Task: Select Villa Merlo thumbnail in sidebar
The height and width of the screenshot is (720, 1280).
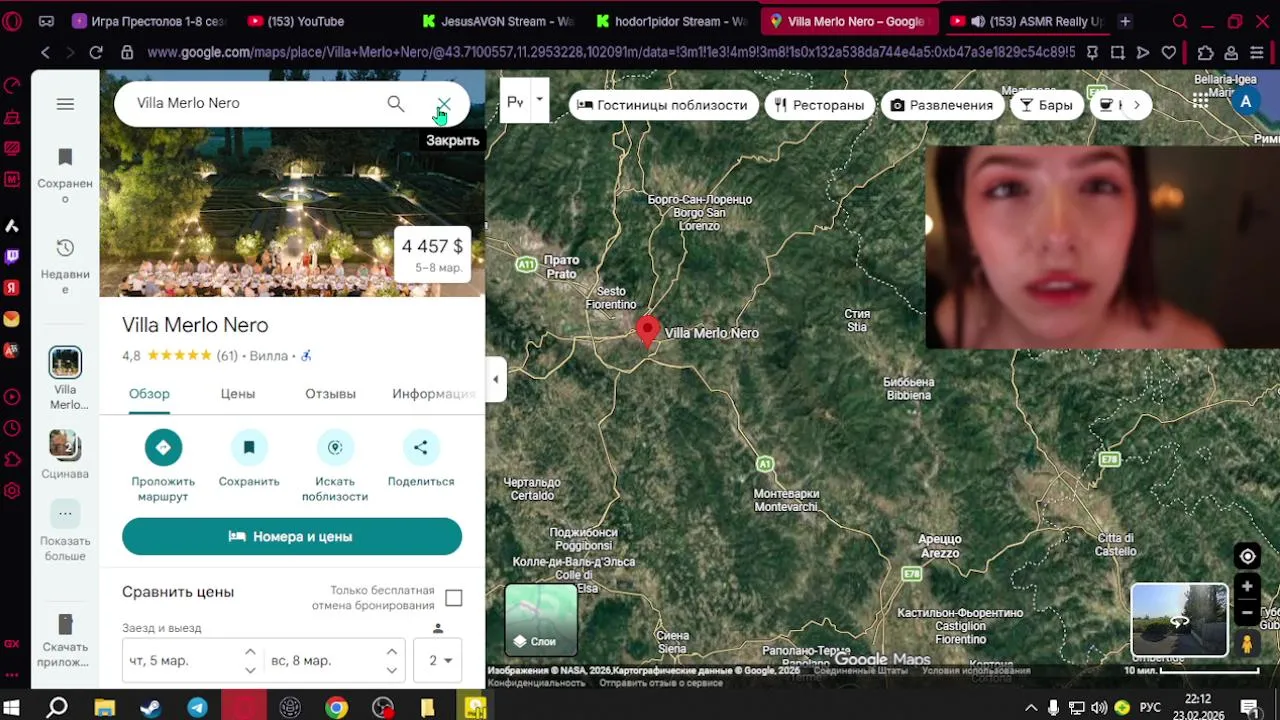Action: tap(65, 361)
